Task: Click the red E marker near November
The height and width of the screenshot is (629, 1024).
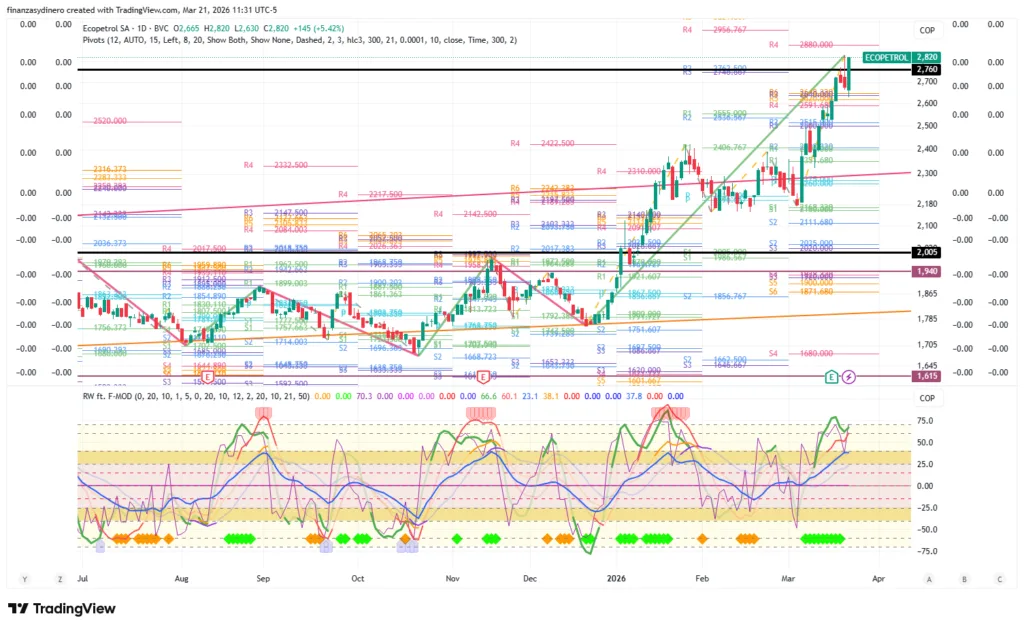Action: [484, 377]
